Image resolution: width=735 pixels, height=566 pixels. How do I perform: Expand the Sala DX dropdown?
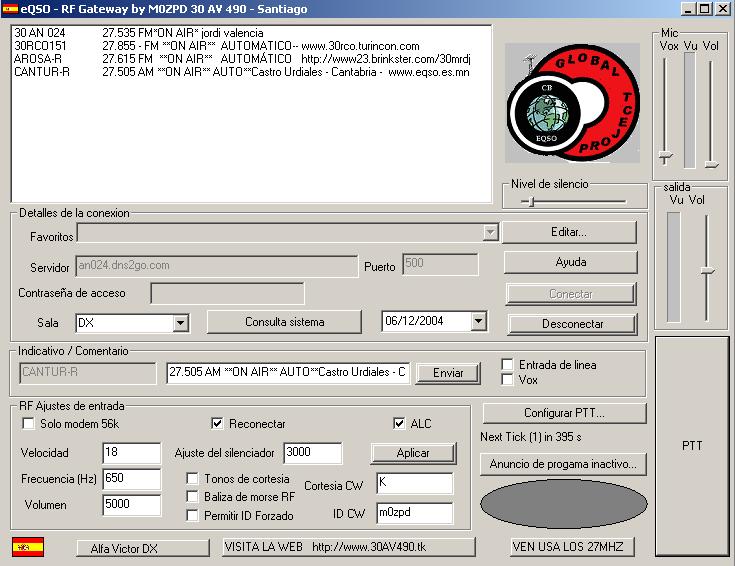click(x=180, y=323)
